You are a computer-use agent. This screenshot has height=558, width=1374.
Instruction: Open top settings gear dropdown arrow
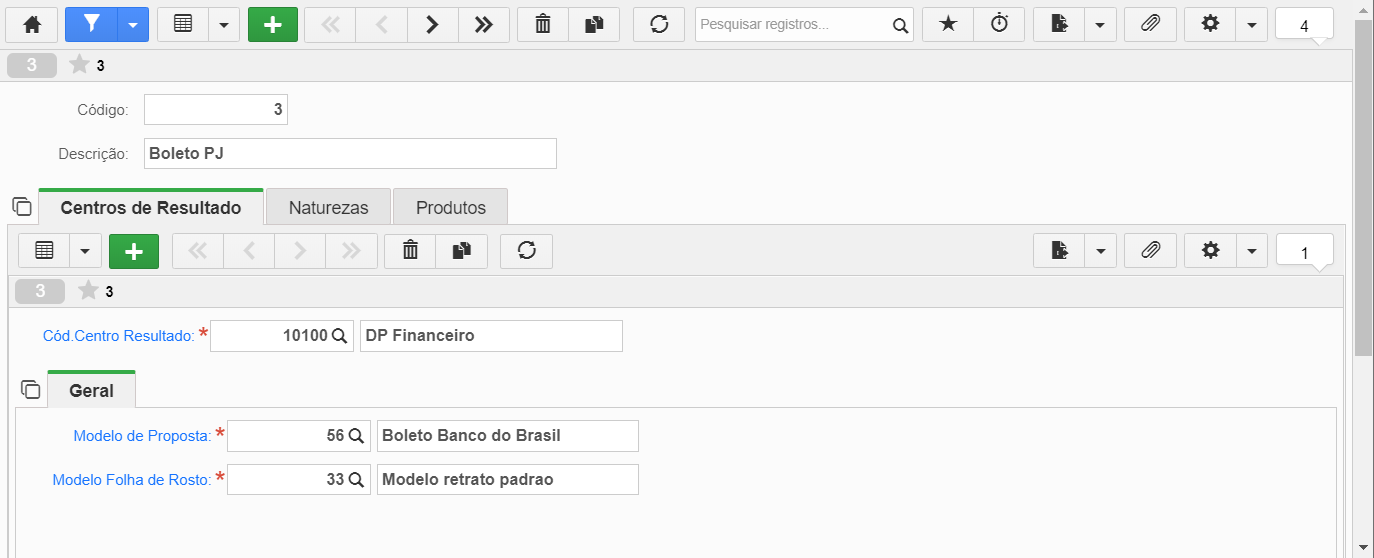pyautogui.click(x=1252, y=25)
